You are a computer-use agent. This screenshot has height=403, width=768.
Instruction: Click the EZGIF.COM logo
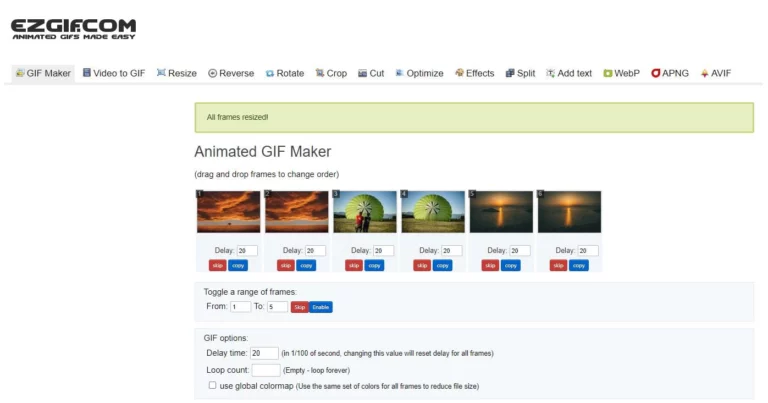pyautogui.click(x=73, y=29)
